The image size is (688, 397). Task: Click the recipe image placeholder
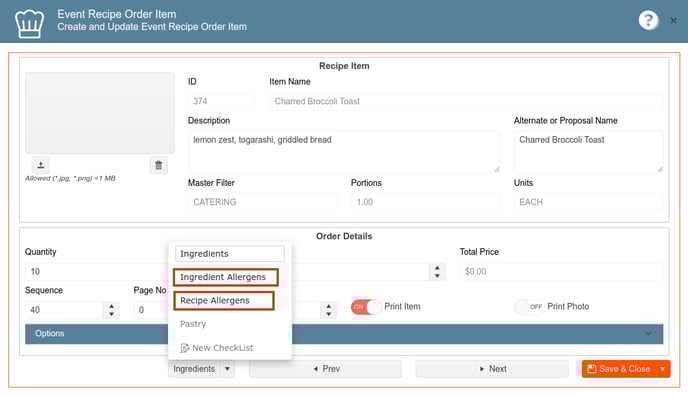click(x=100, y=113)
